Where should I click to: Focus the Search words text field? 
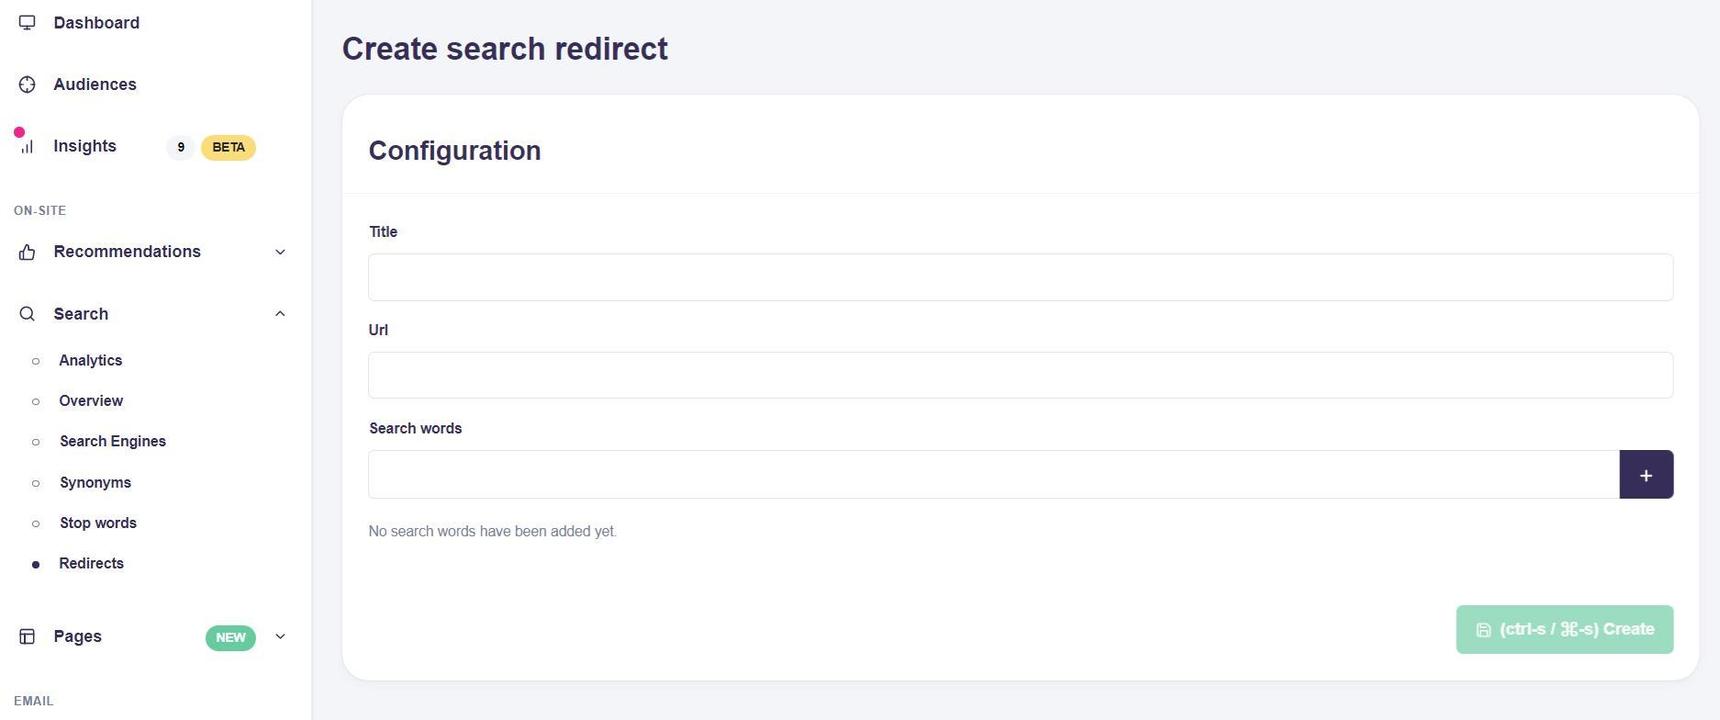tap(993, 475)
